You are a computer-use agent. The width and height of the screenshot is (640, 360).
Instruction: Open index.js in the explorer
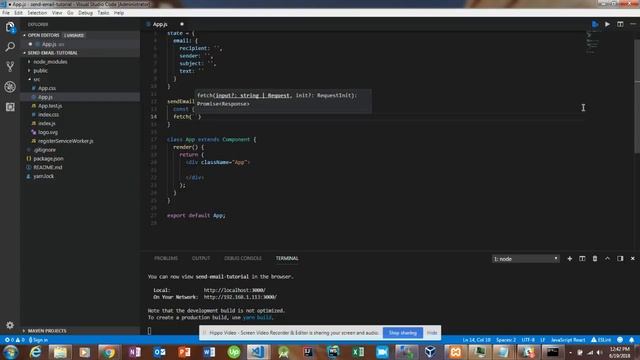click(47, 123)
